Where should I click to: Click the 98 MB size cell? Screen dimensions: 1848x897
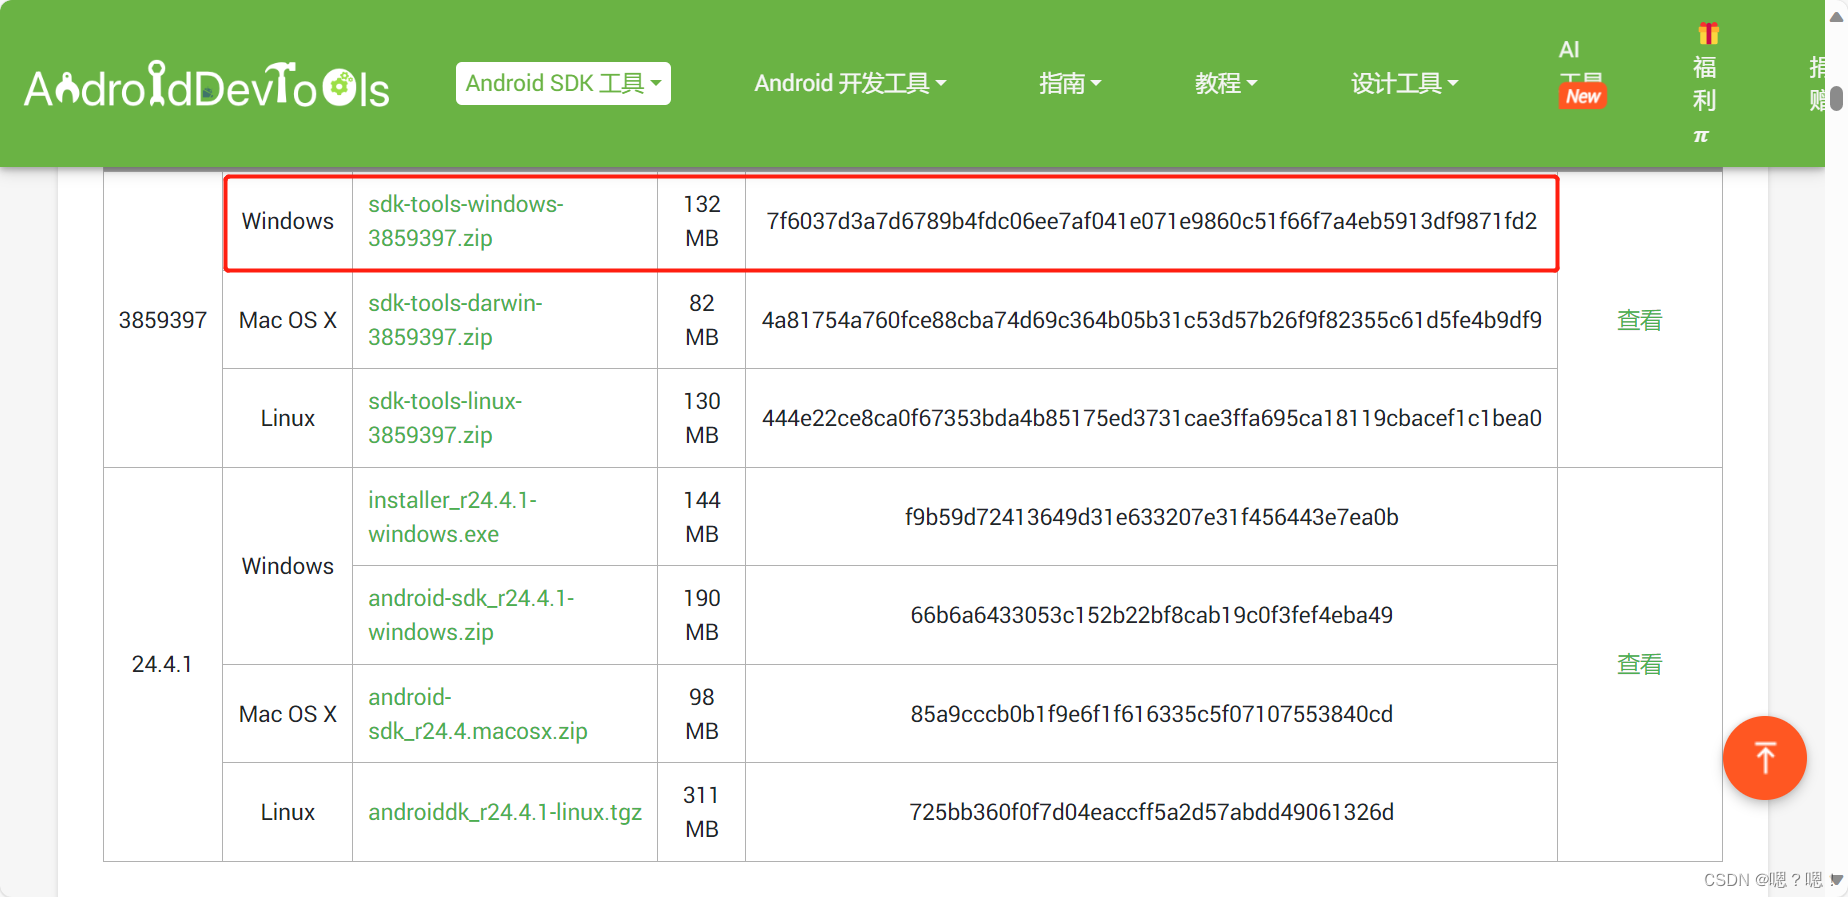point(702,714)
